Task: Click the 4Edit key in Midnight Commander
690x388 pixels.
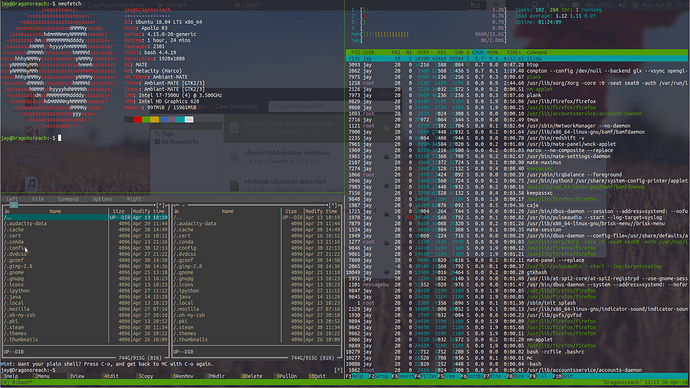Action: 111,376
